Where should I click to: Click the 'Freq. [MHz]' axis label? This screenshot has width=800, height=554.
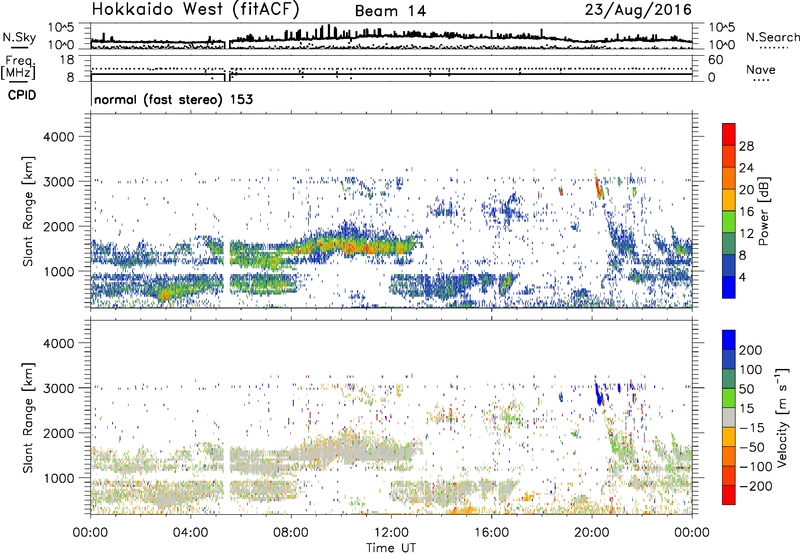point(18,68)
